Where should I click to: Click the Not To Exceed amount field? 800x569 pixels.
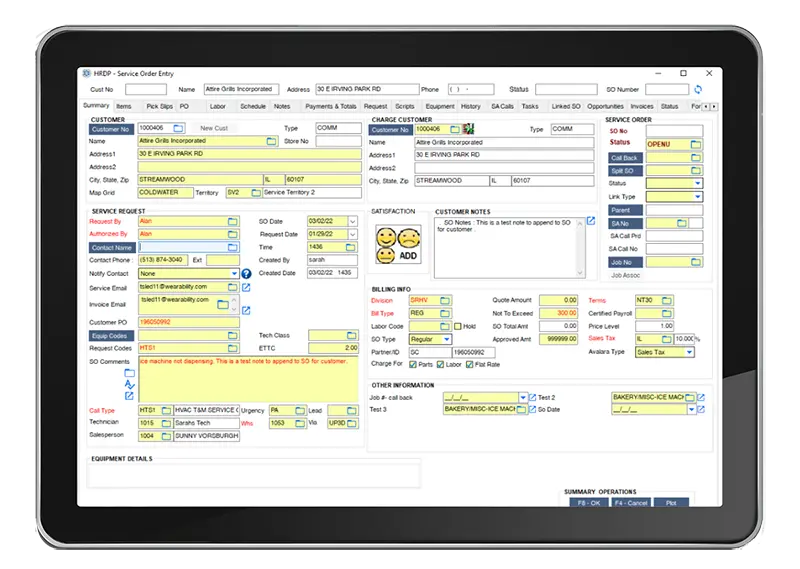point(559,313)
